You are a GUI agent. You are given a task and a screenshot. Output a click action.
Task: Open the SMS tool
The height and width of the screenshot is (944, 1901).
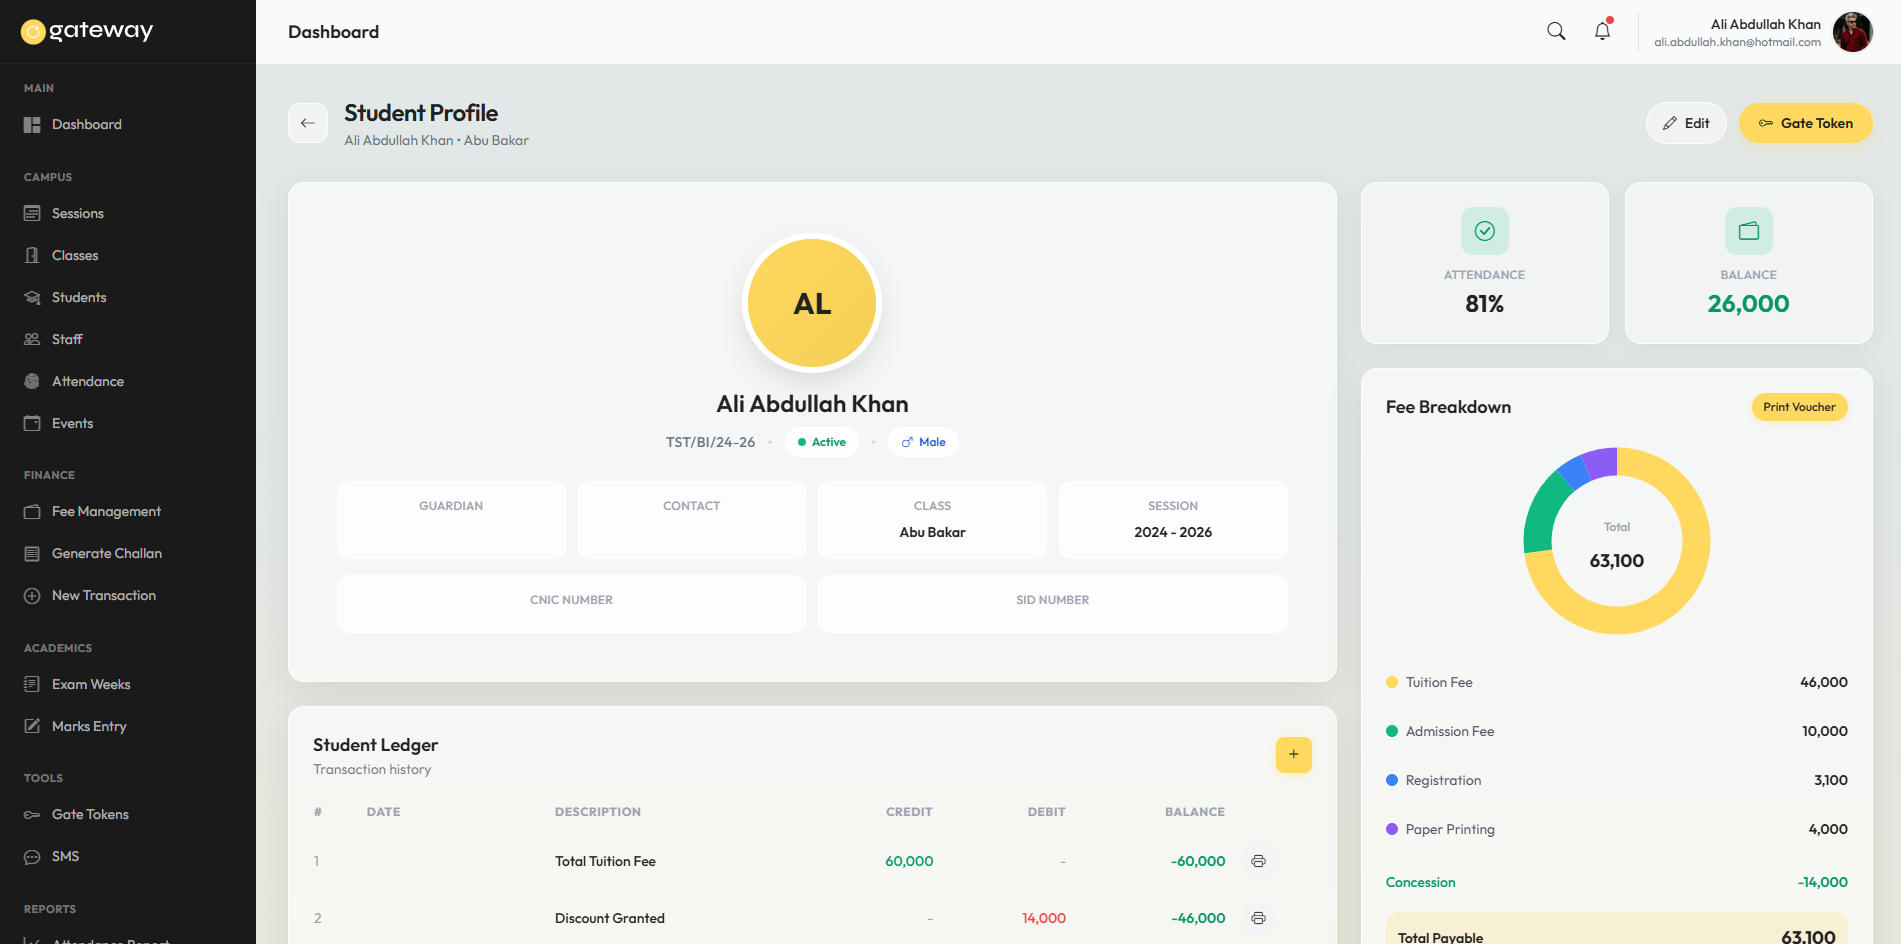tap(65, 856)
